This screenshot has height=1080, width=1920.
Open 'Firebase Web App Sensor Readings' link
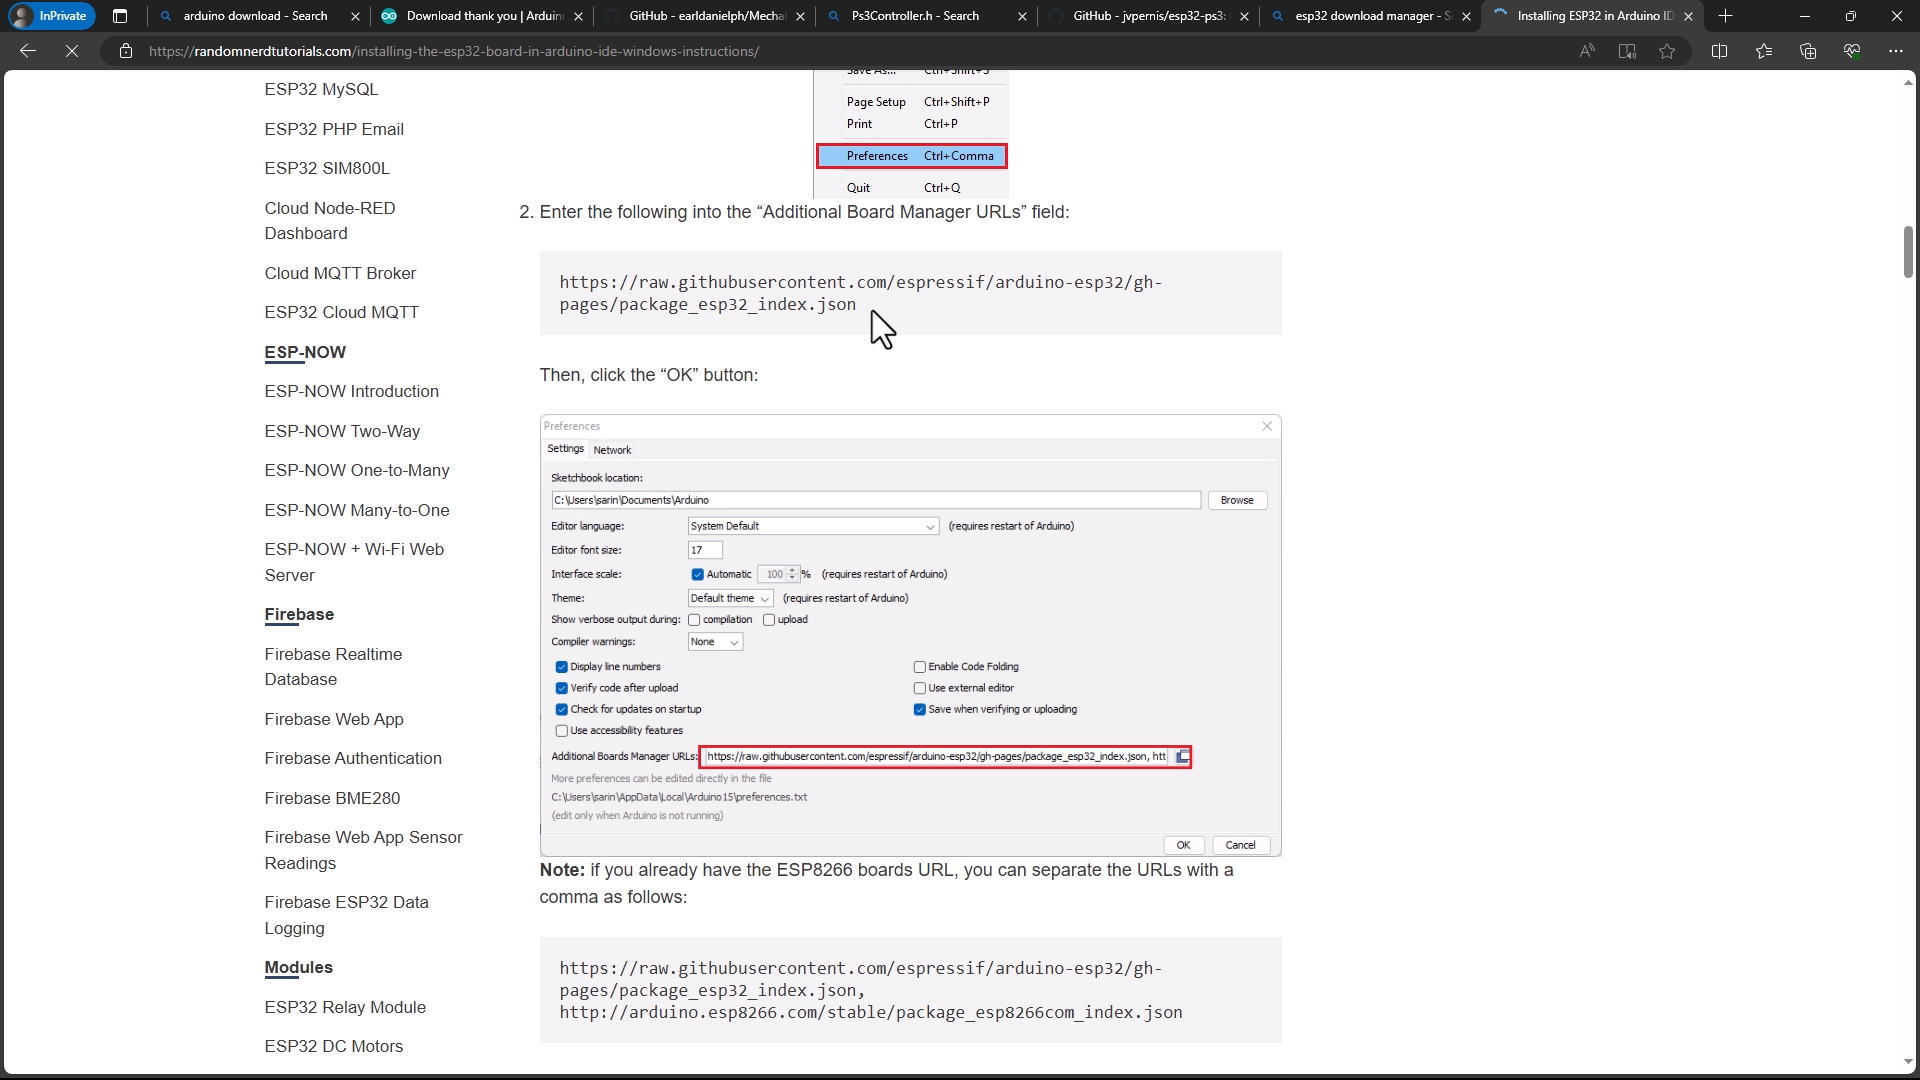tap(363, 850)
